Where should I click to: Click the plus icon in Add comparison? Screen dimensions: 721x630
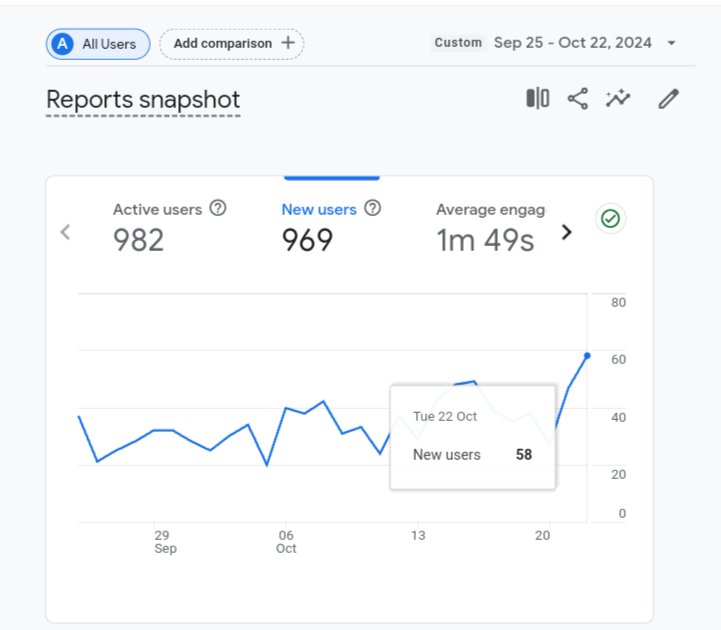click(x=288, y=43)
